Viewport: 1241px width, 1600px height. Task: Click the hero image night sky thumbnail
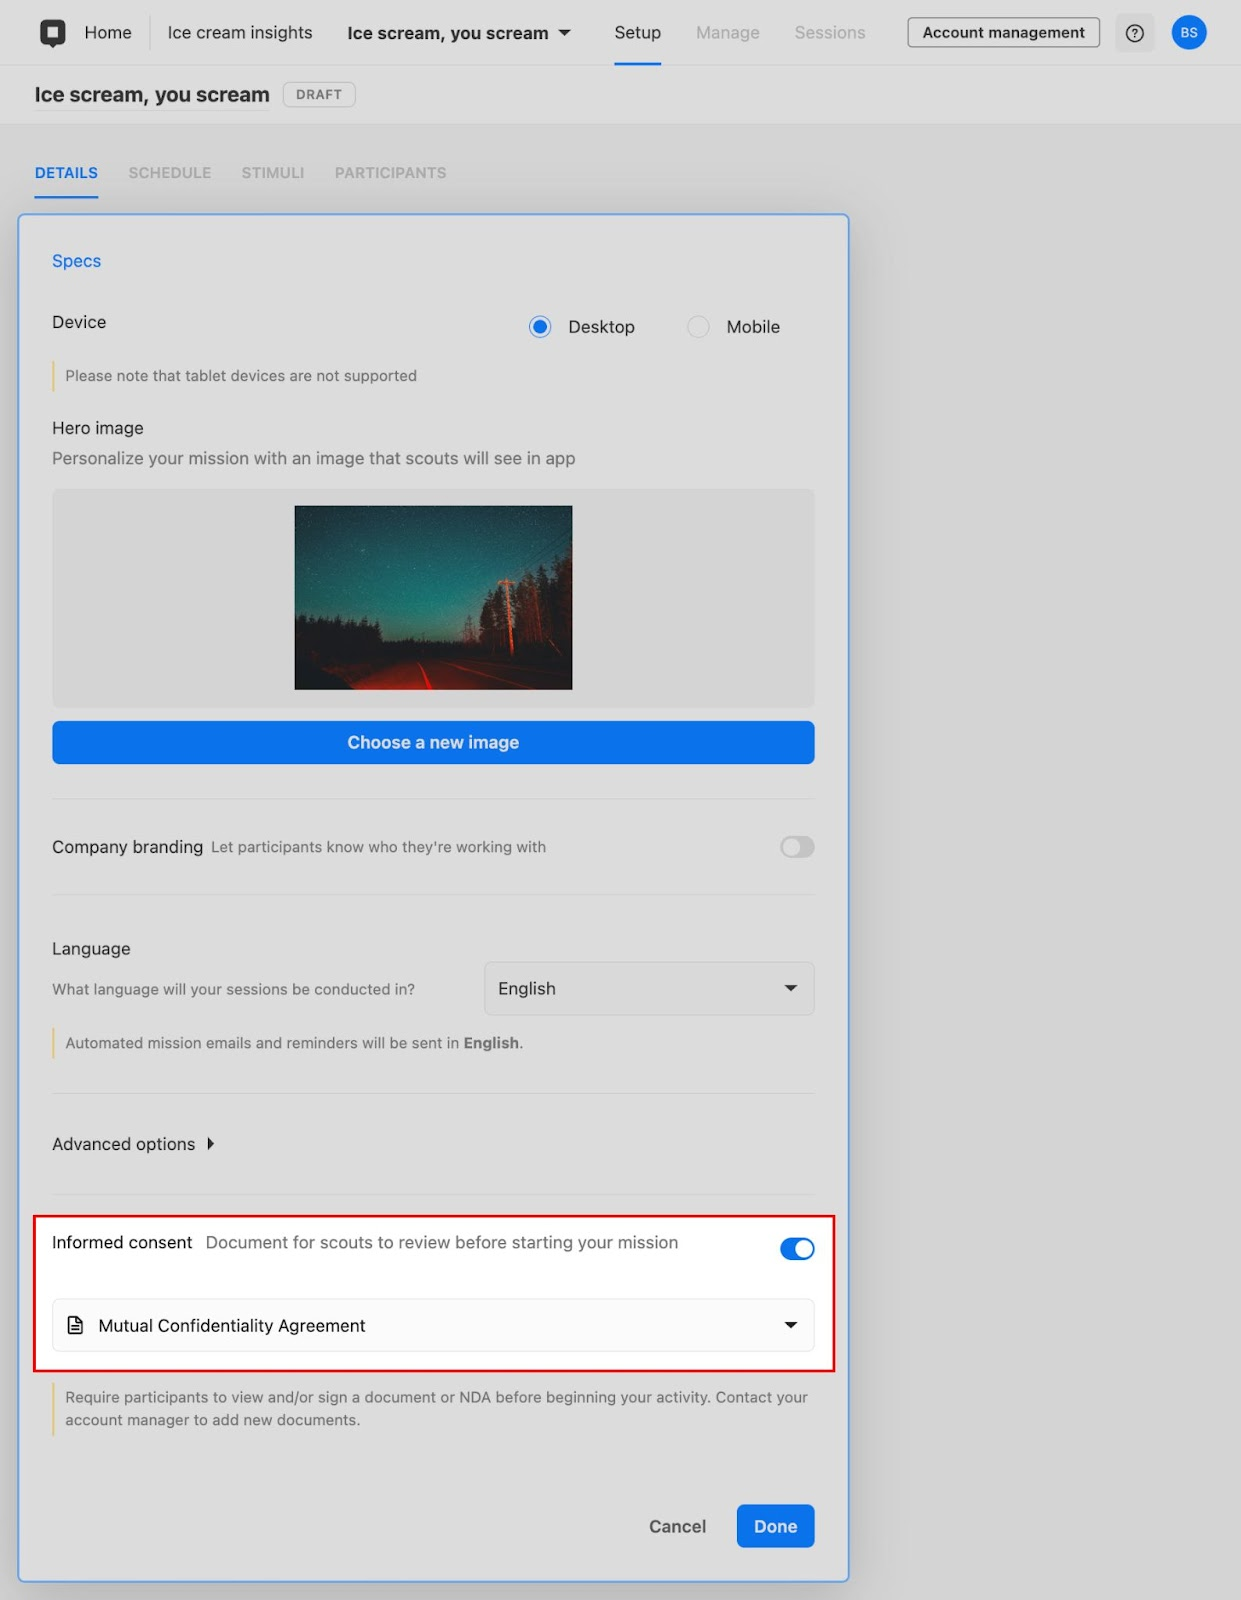click(433, 597)
